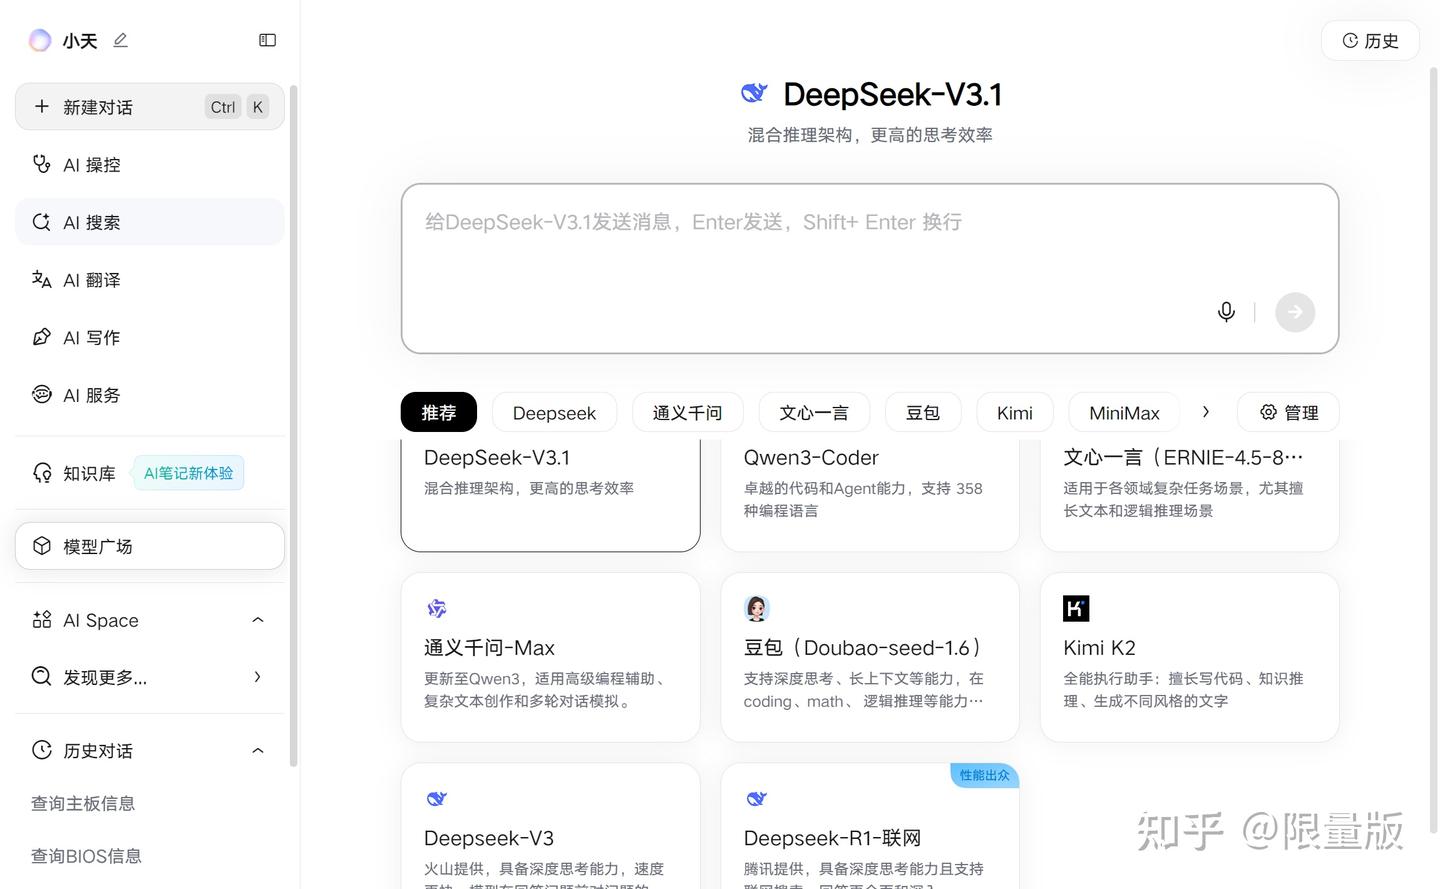This screenshot has height=889, width=1440.
Task: Click the DeepSeek whale logo in header
Action: pyautogui.click(x=754, y=93)
